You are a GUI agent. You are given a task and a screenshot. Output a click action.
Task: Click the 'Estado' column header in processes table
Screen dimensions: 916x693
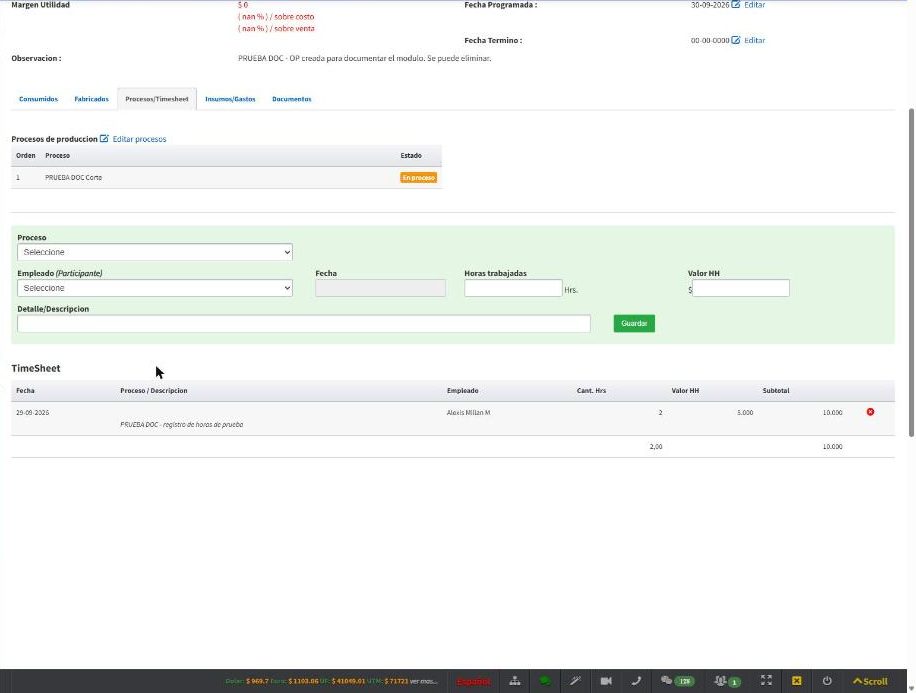click(x=411, y=155)
